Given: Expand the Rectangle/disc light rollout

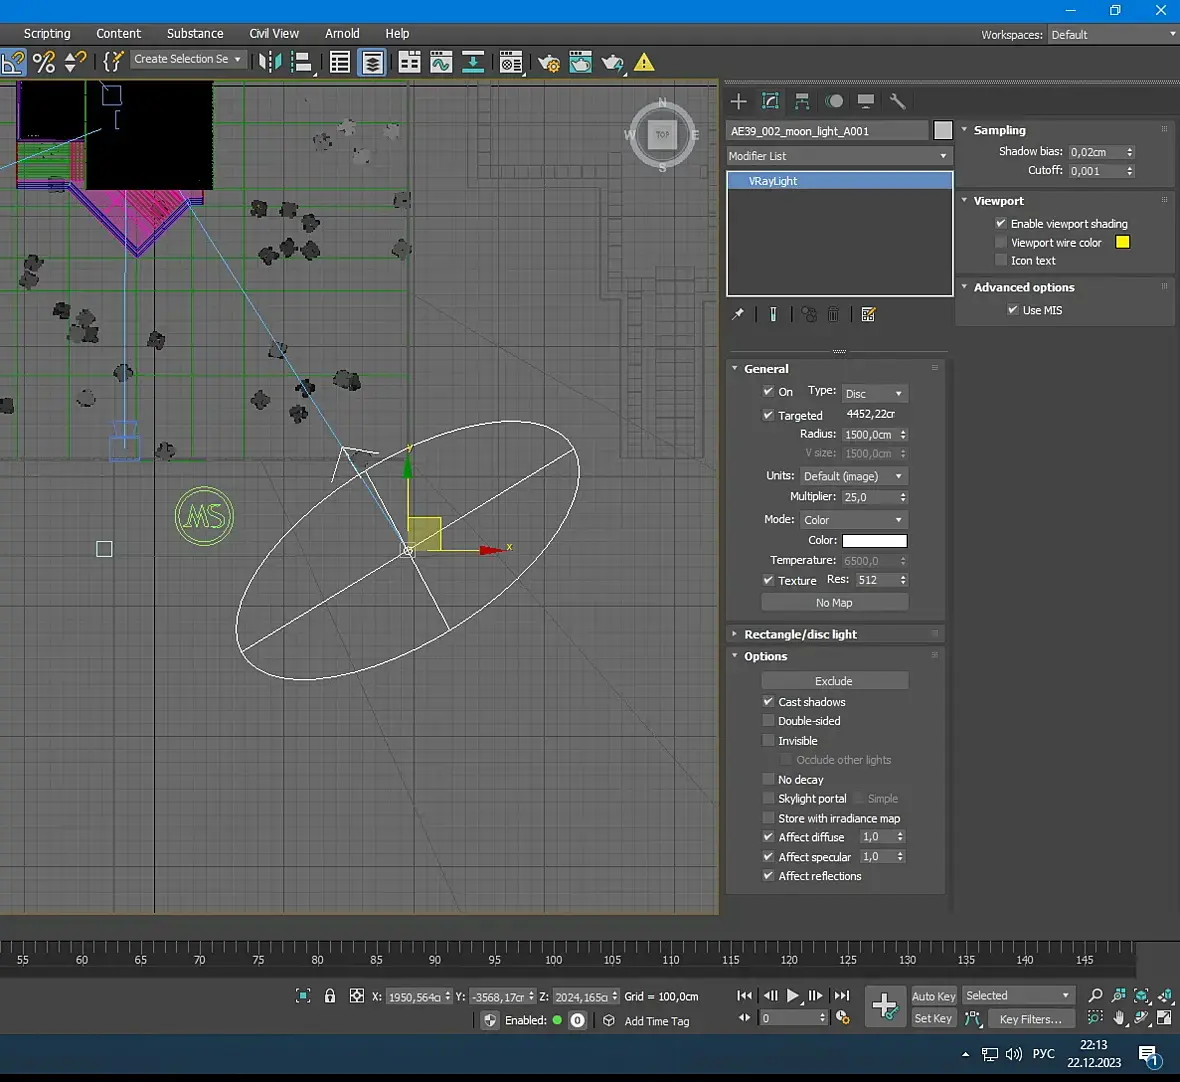Looking at the screenshot, I should (x=800, y=634).
